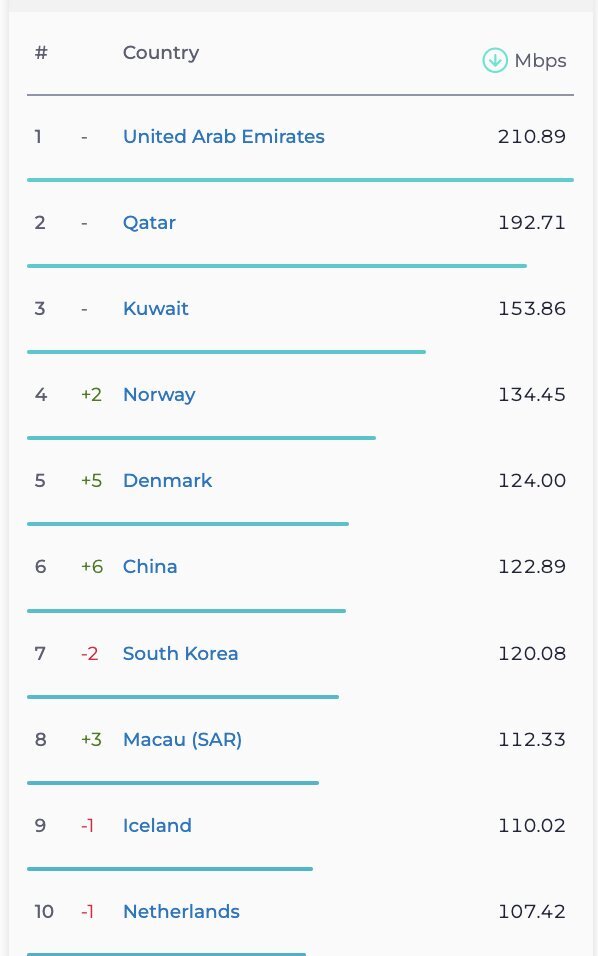Select the South Korea link
Viewport: 598px width, 956px height.
180,653
